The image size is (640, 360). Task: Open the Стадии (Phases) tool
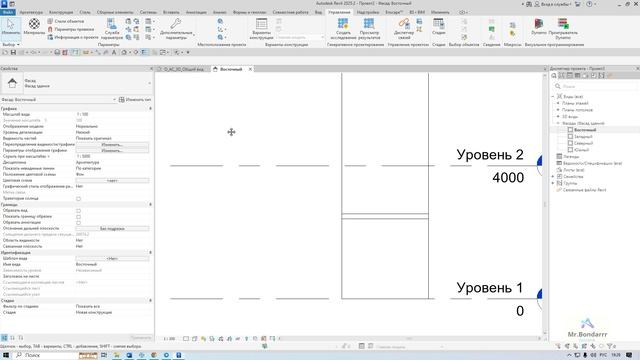439,27
